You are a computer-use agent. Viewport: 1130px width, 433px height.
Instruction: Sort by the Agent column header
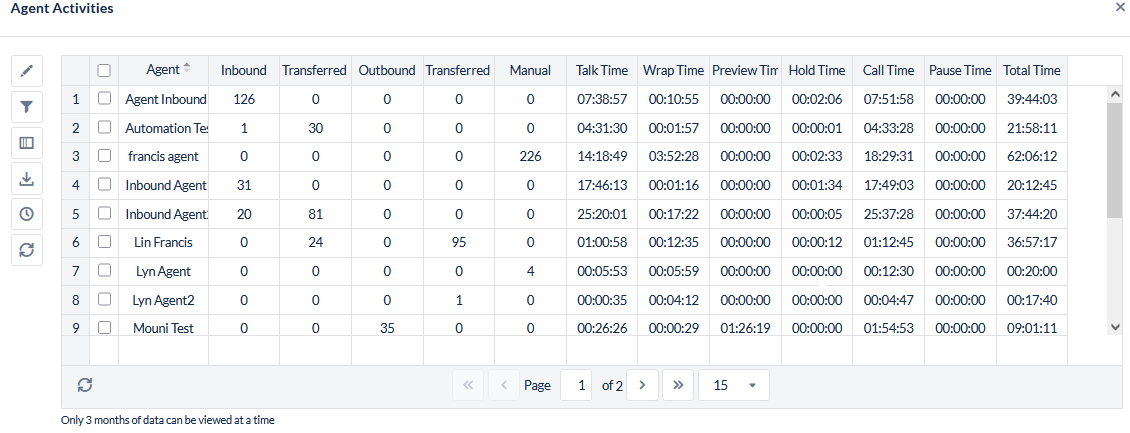pos(163,70)
